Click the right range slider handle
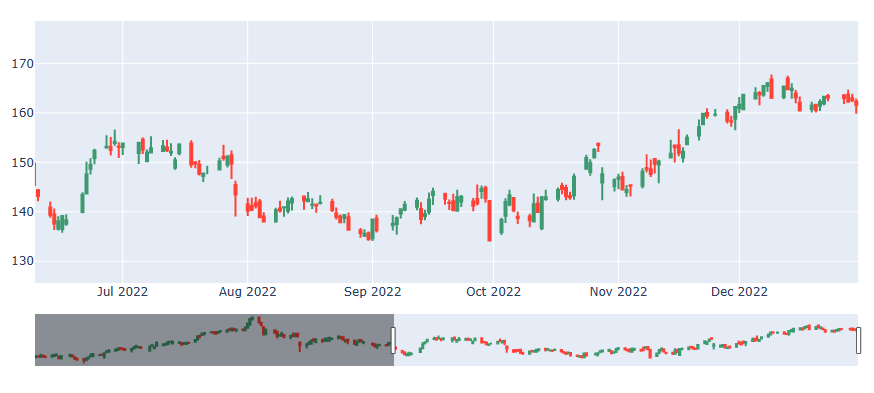Screen dimensions: 874x393 858,340
